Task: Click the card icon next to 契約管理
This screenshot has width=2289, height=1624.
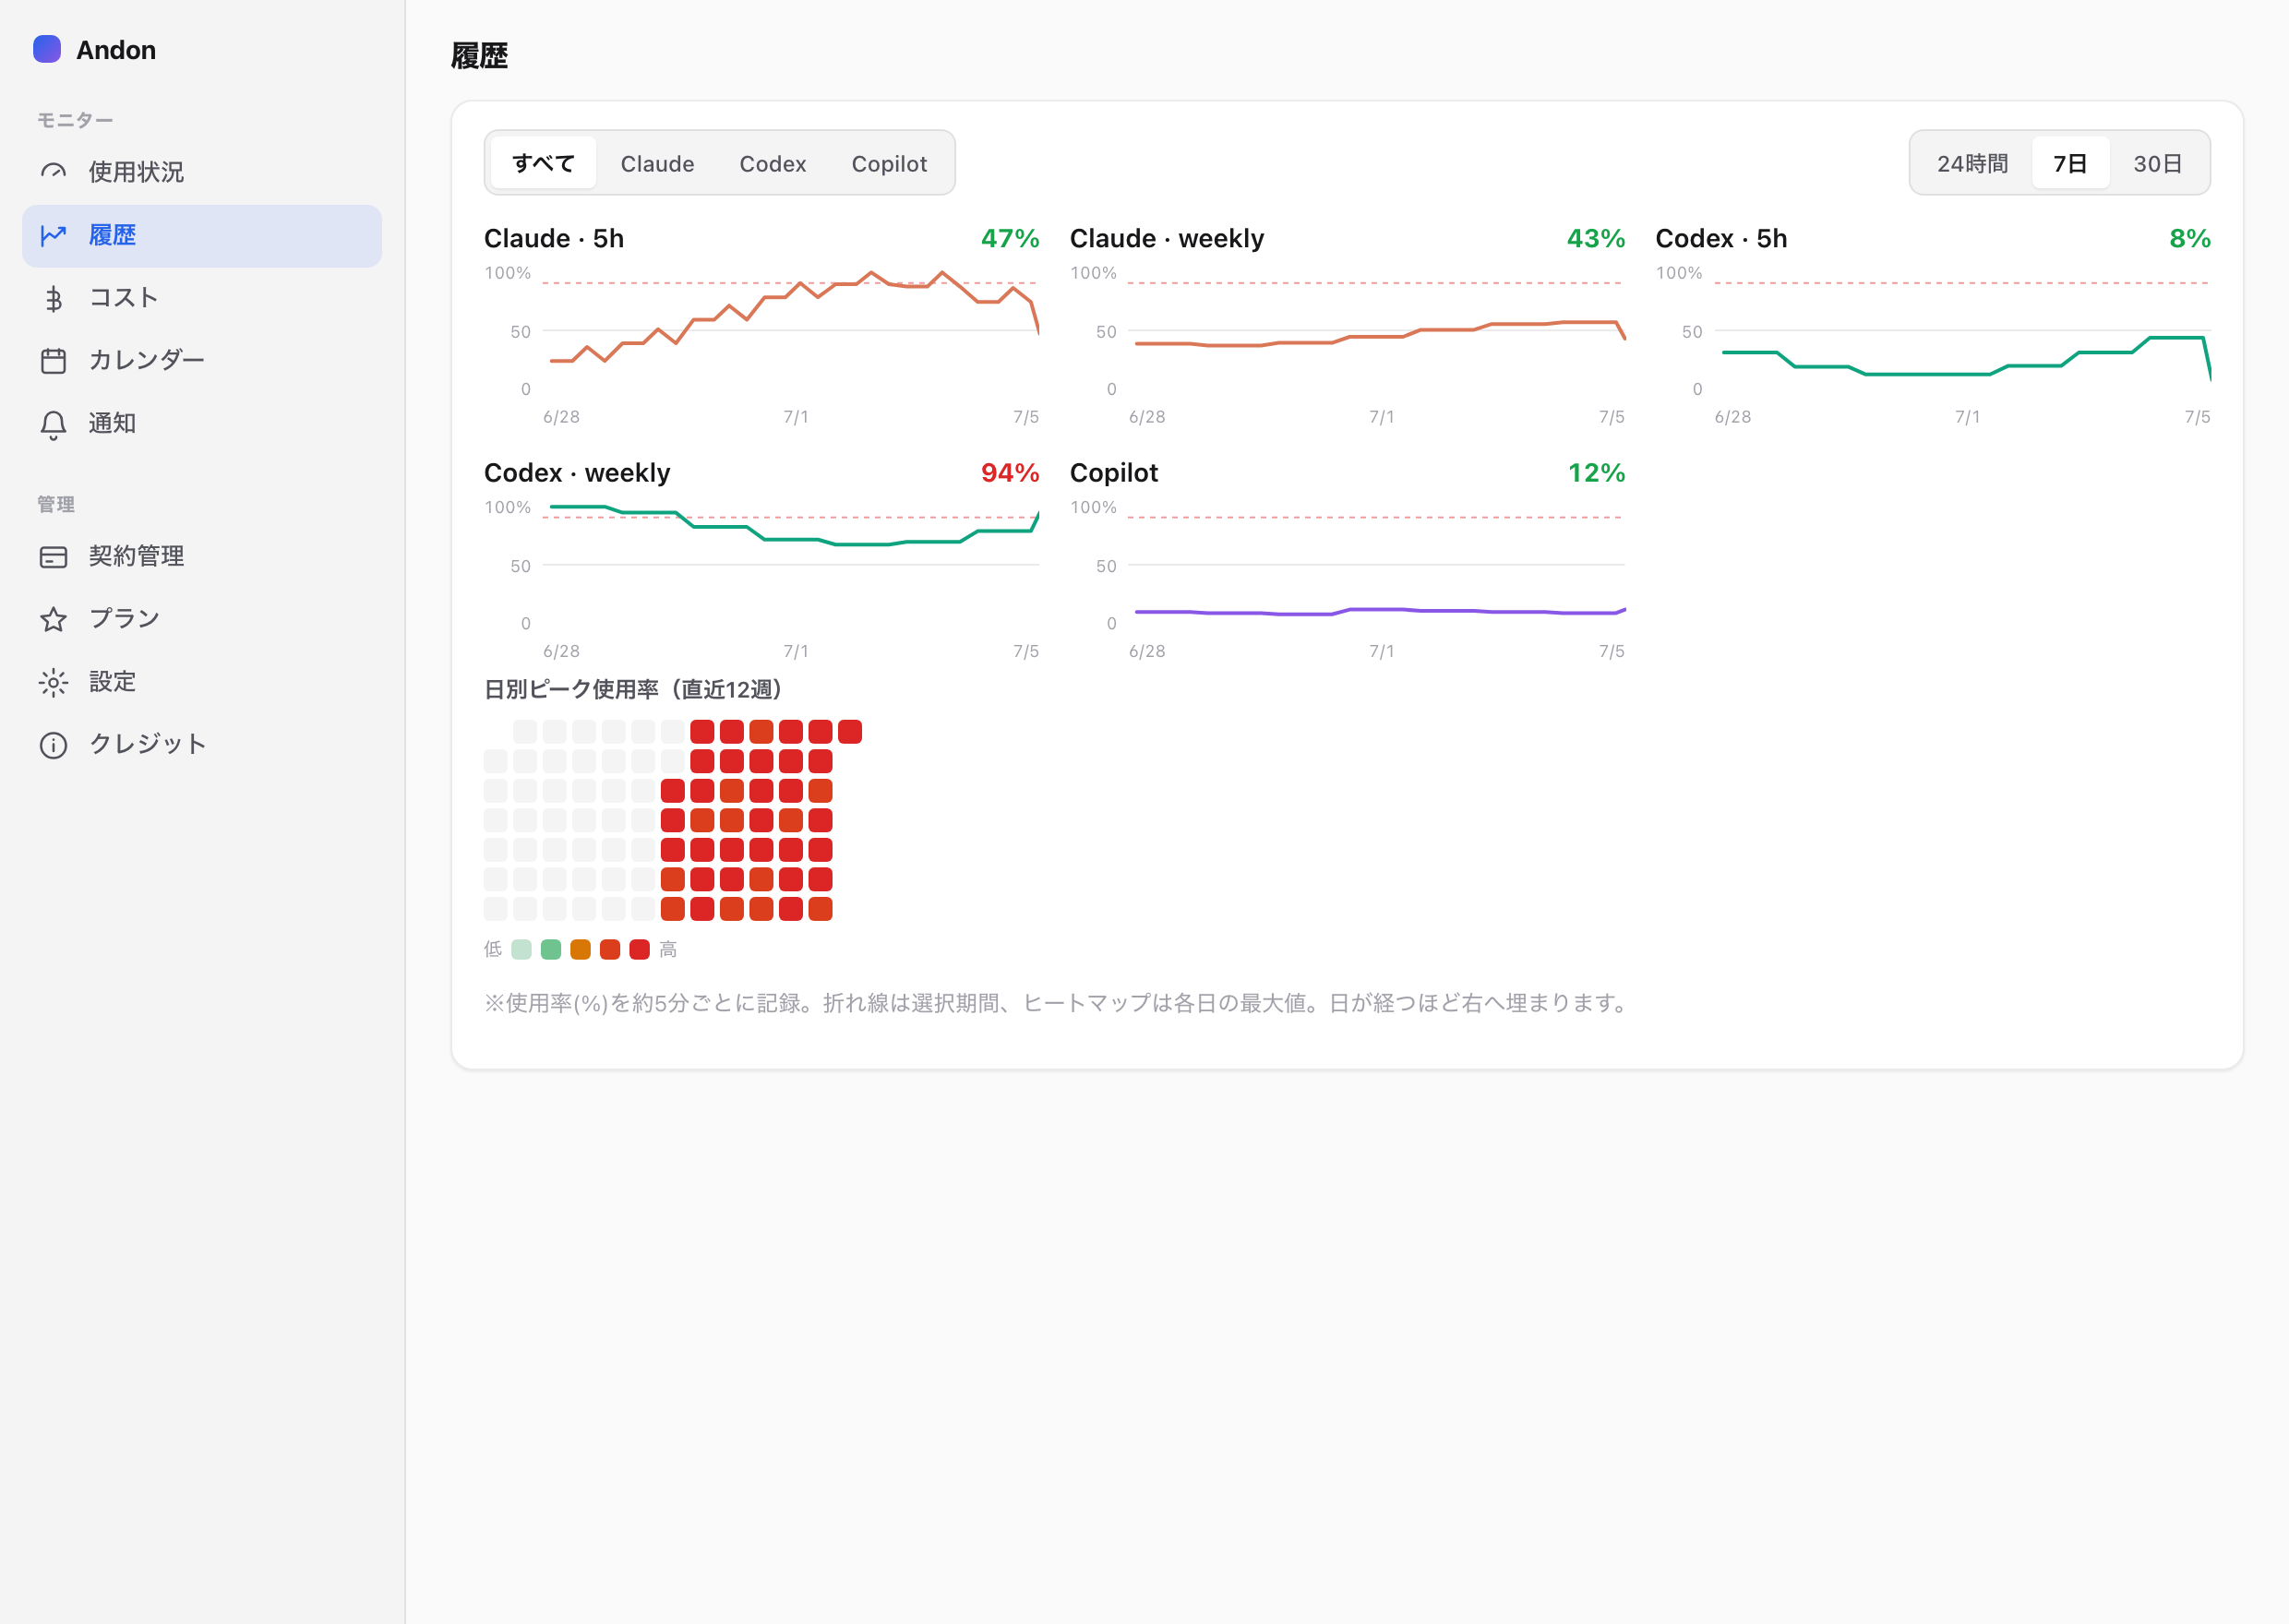Action: 53,557
